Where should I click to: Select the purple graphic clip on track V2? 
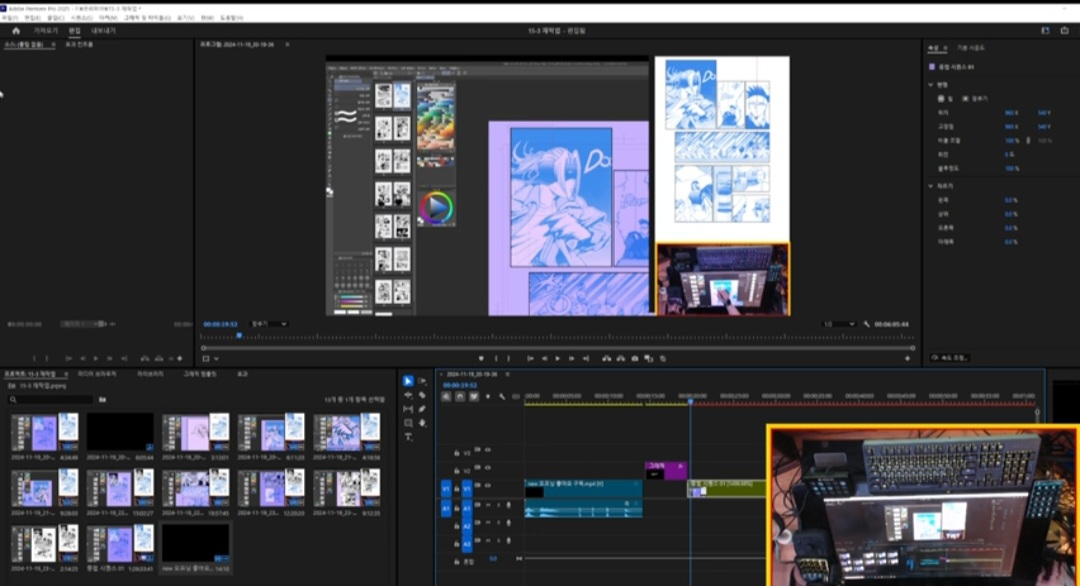665,470
